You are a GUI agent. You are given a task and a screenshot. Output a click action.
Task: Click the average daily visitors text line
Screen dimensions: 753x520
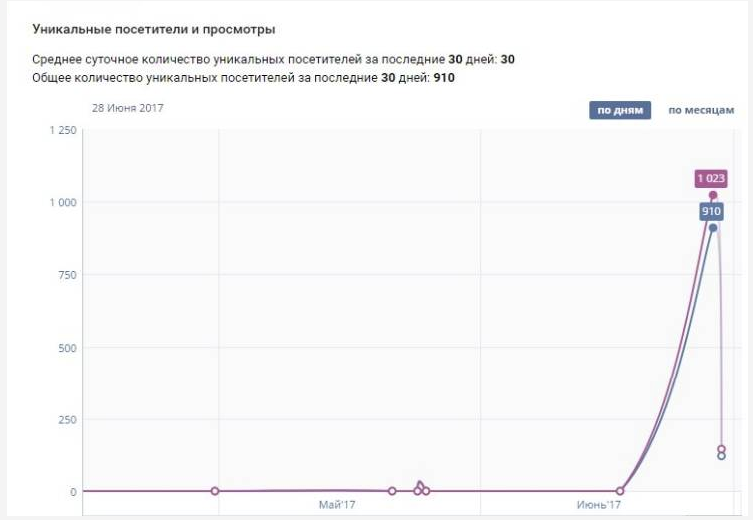[273, 60]
